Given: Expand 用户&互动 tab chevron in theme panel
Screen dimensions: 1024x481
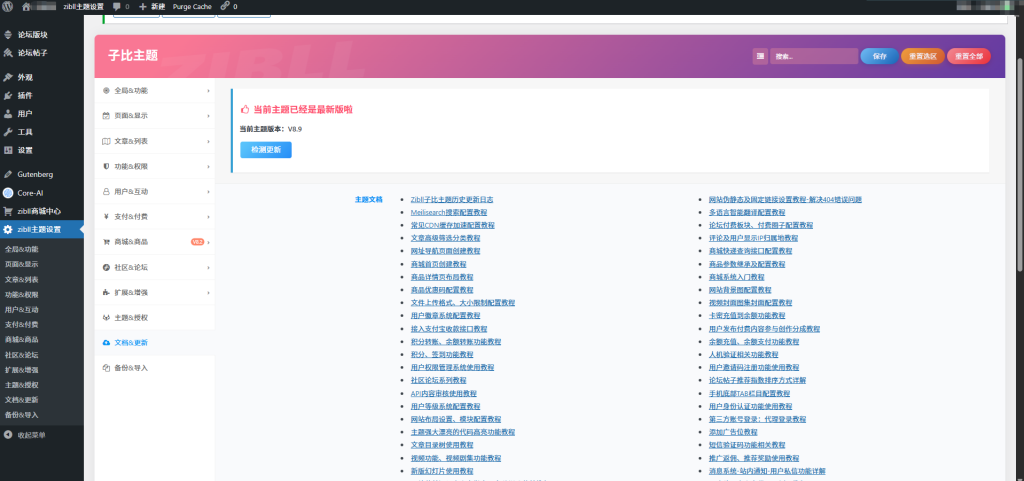Looking at the screenshot, I should click(x=208, y=192).
